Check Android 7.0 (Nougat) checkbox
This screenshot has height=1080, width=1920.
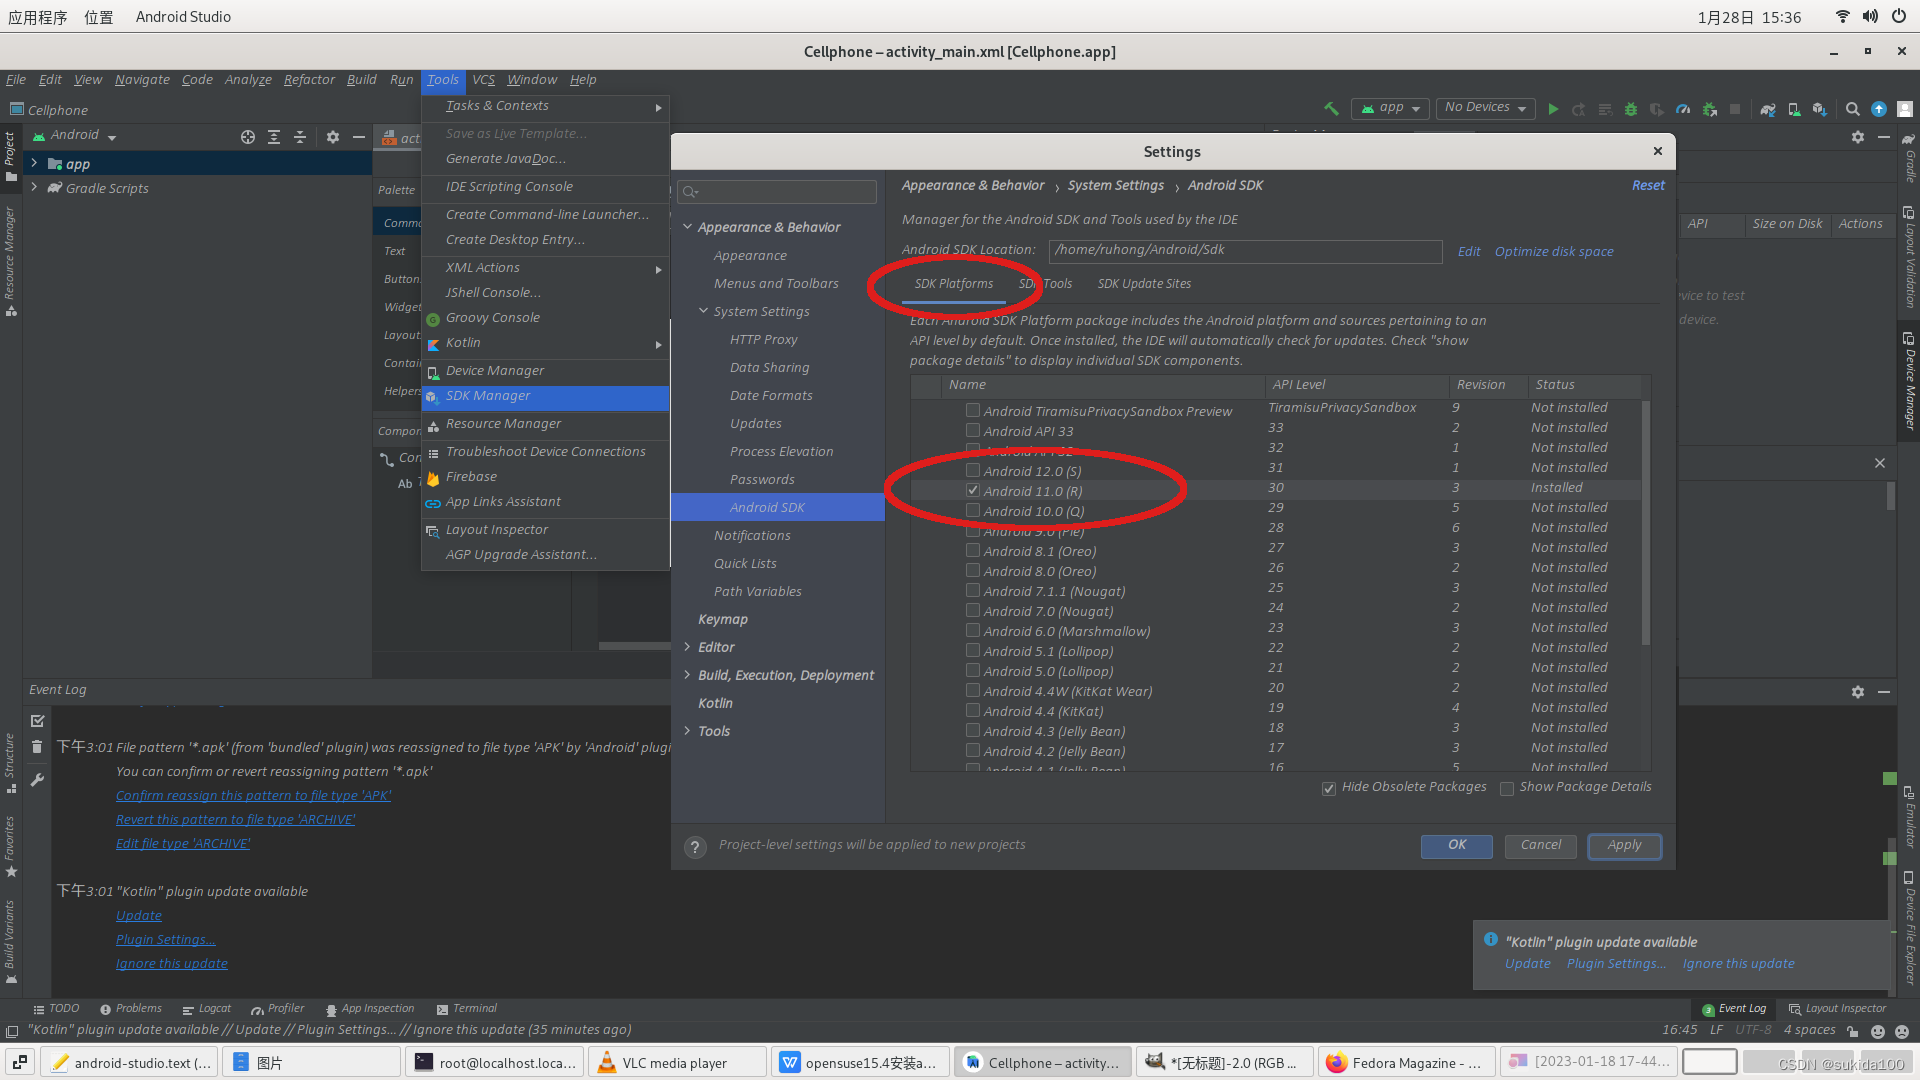pos(972,611)
